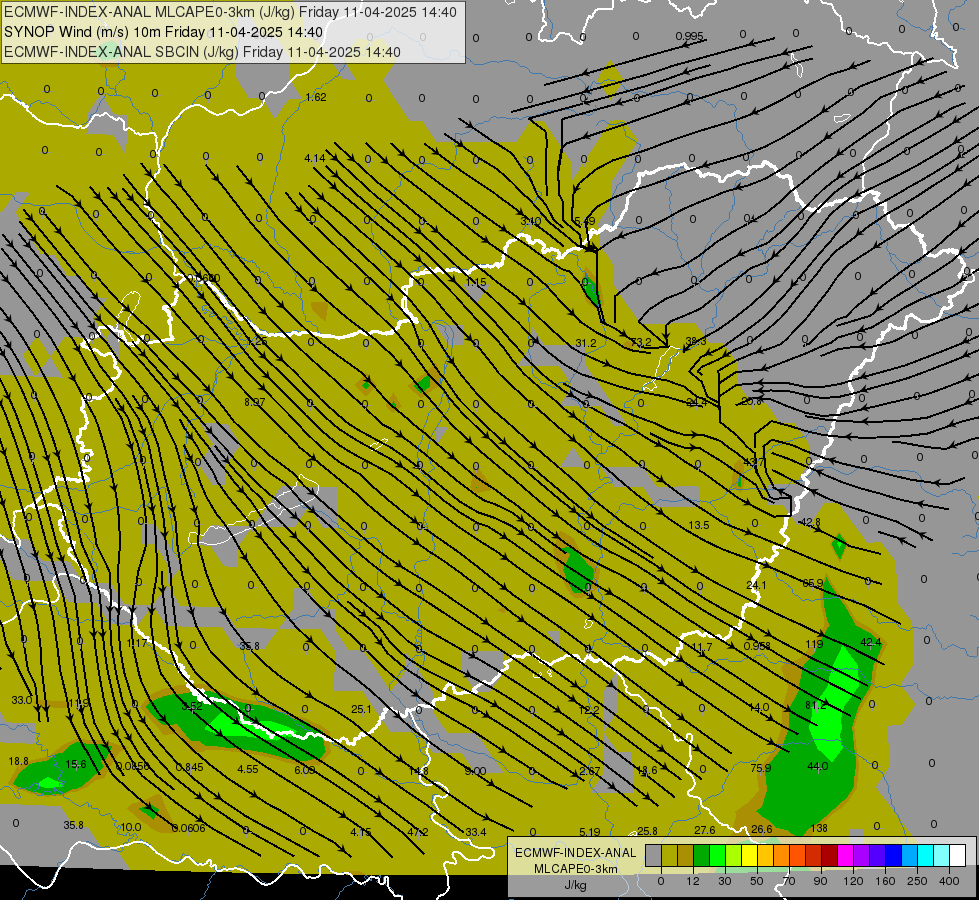Click the map value 24.1

click(755, 585)
